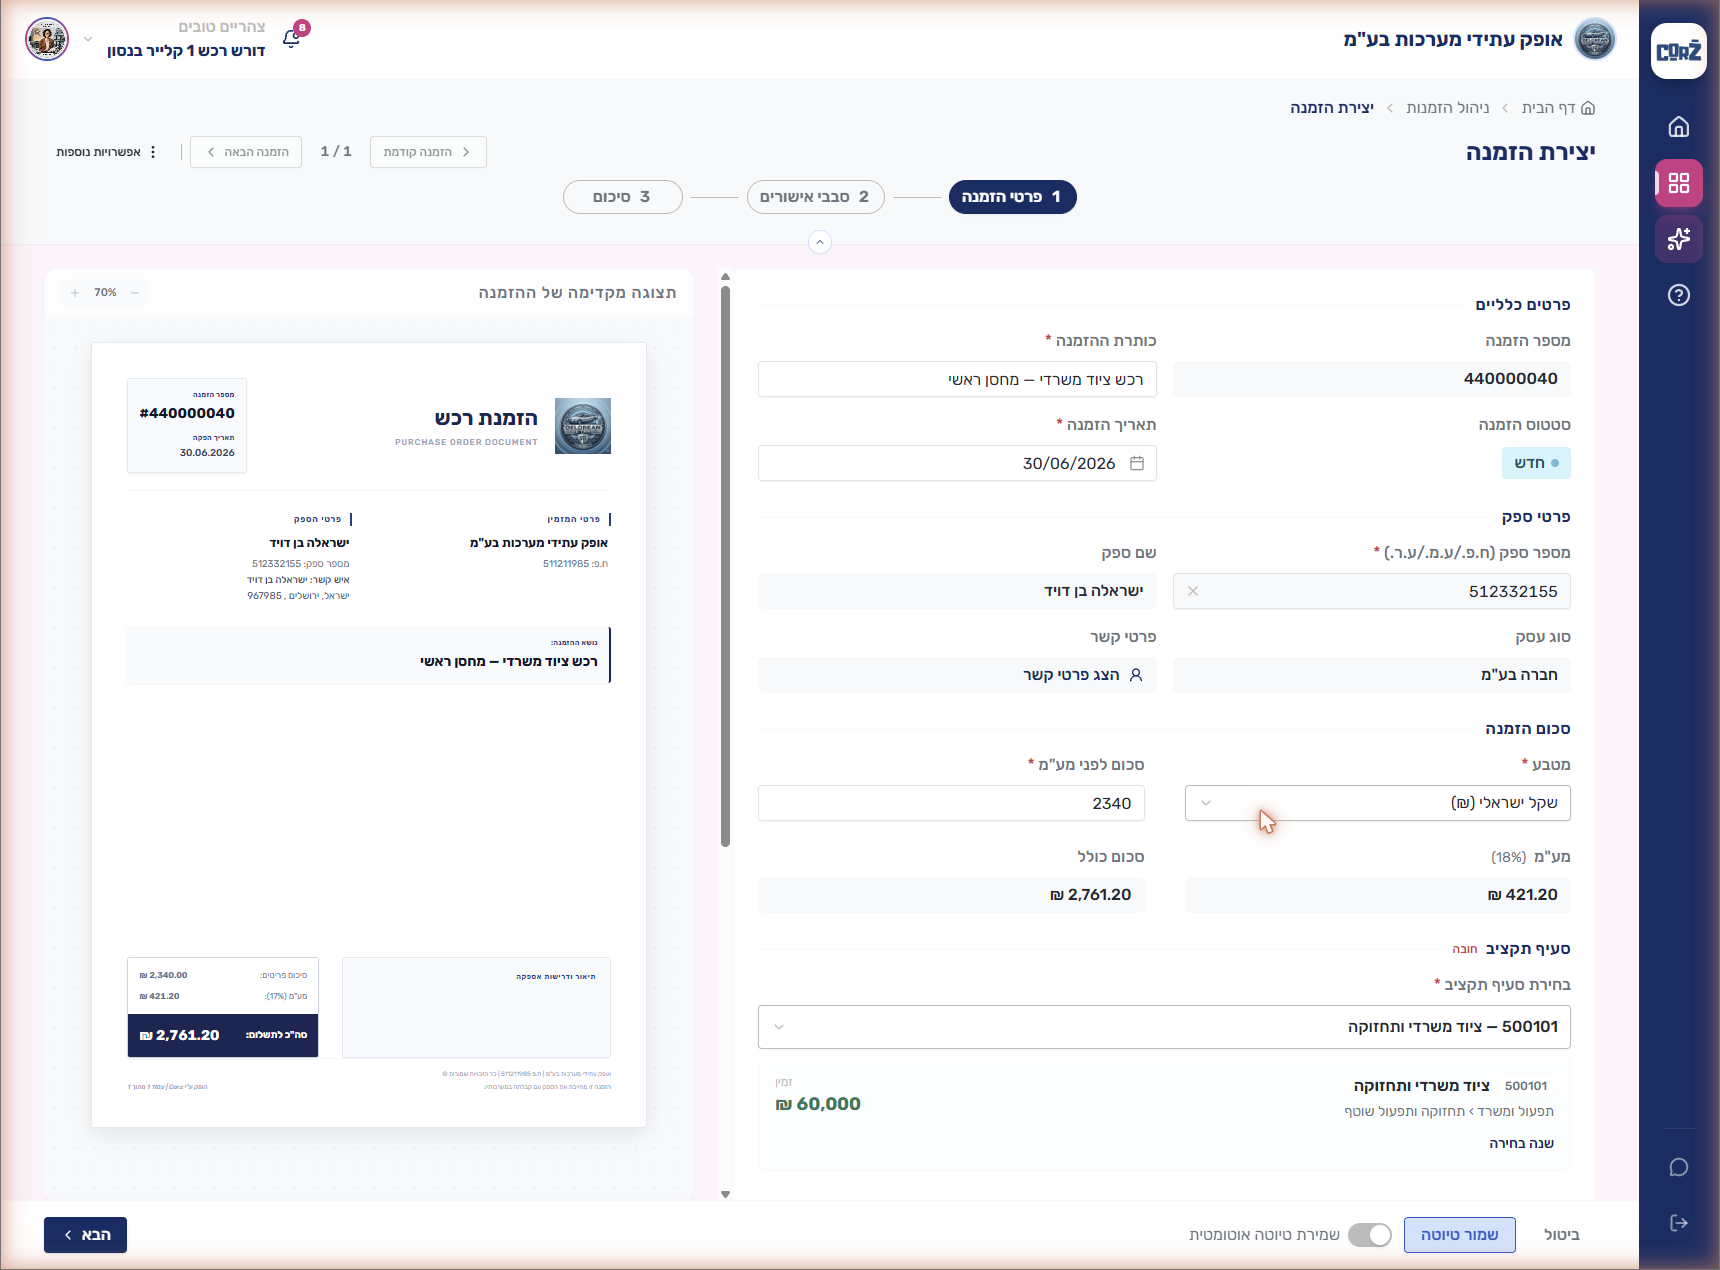
Task: Click breadcrumb ניהול הזמנות
Action: pos(1448,108)
